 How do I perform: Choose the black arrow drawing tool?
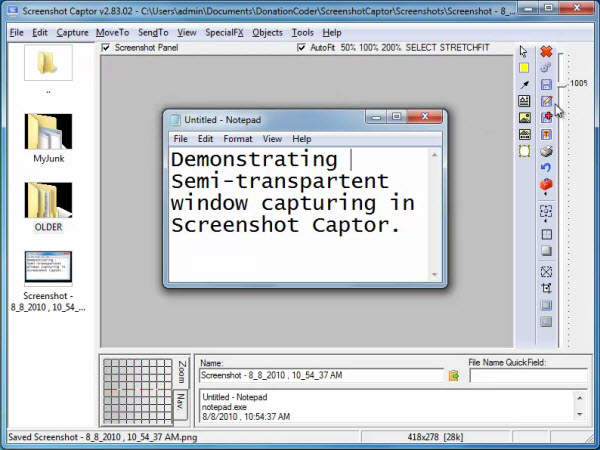click(524, 85)
